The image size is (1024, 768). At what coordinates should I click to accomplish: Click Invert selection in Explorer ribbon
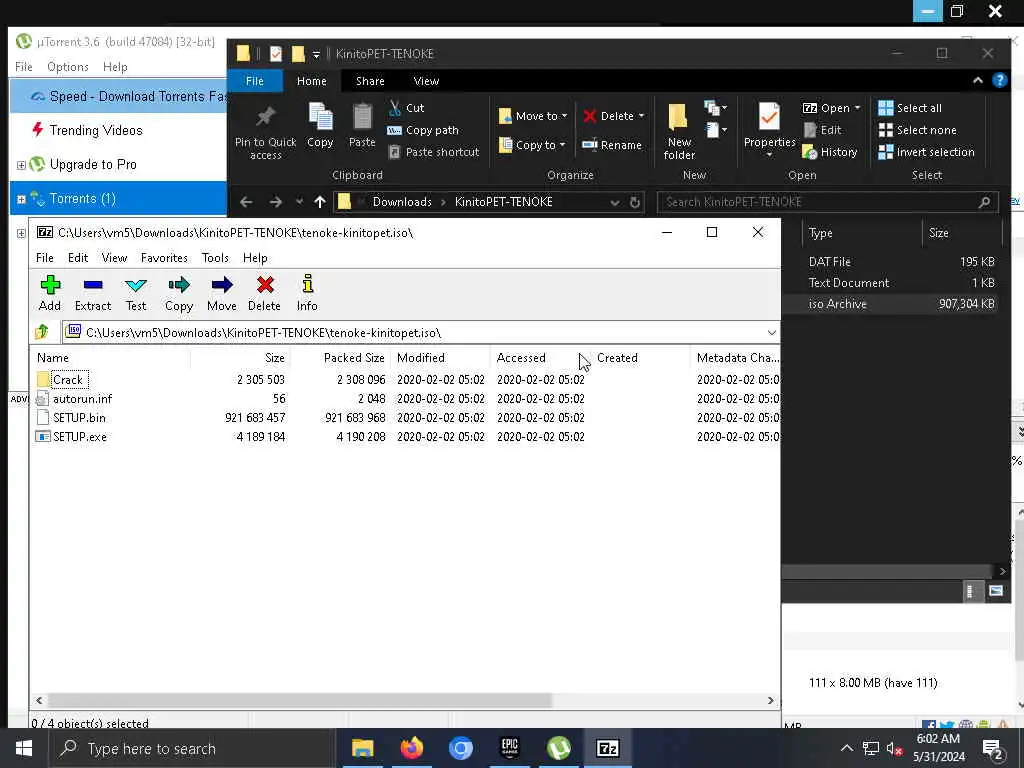tap(926, 152)
